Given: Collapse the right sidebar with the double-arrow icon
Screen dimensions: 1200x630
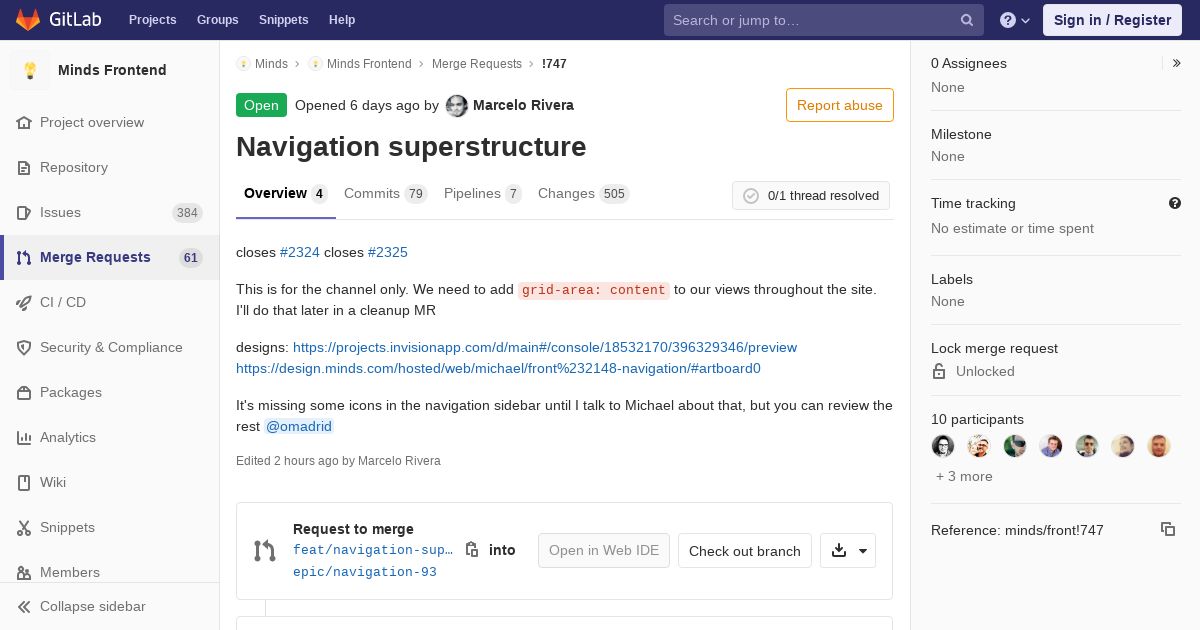Looking at the screenshot, I should 1177,63.
